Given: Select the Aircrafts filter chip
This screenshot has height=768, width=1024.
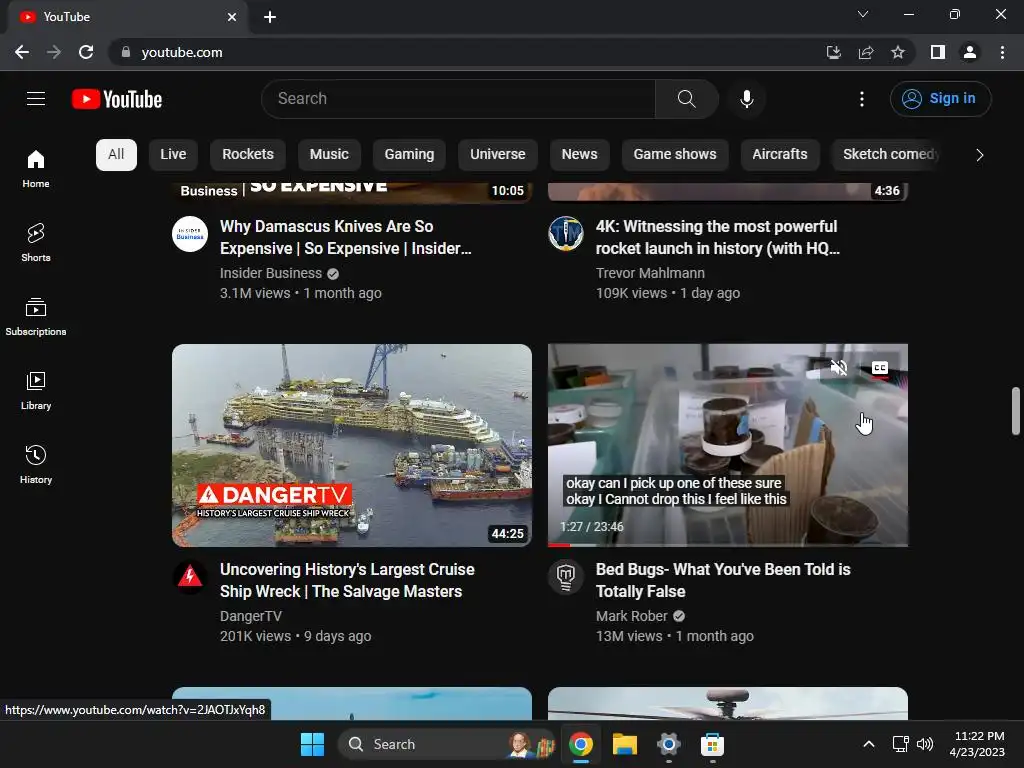Looking at the screenshot, I should click(780, 155).
